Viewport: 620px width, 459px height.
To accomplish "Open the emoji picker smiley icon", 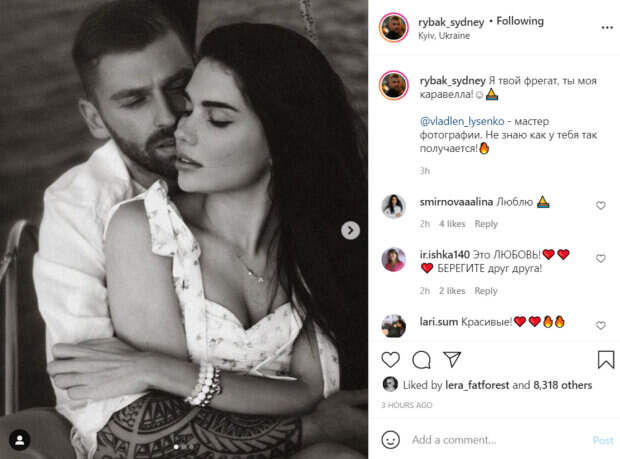I will click(390, 440).
